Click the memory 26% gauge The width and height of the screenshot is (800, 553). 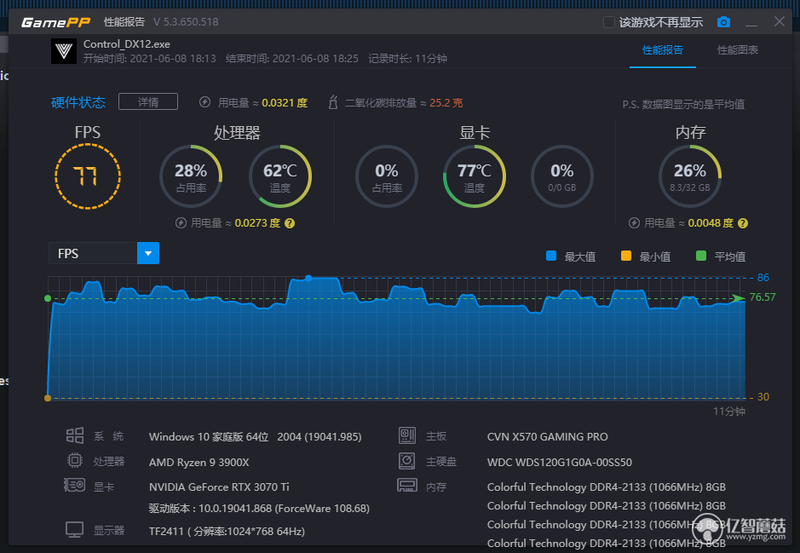[690, 177]
